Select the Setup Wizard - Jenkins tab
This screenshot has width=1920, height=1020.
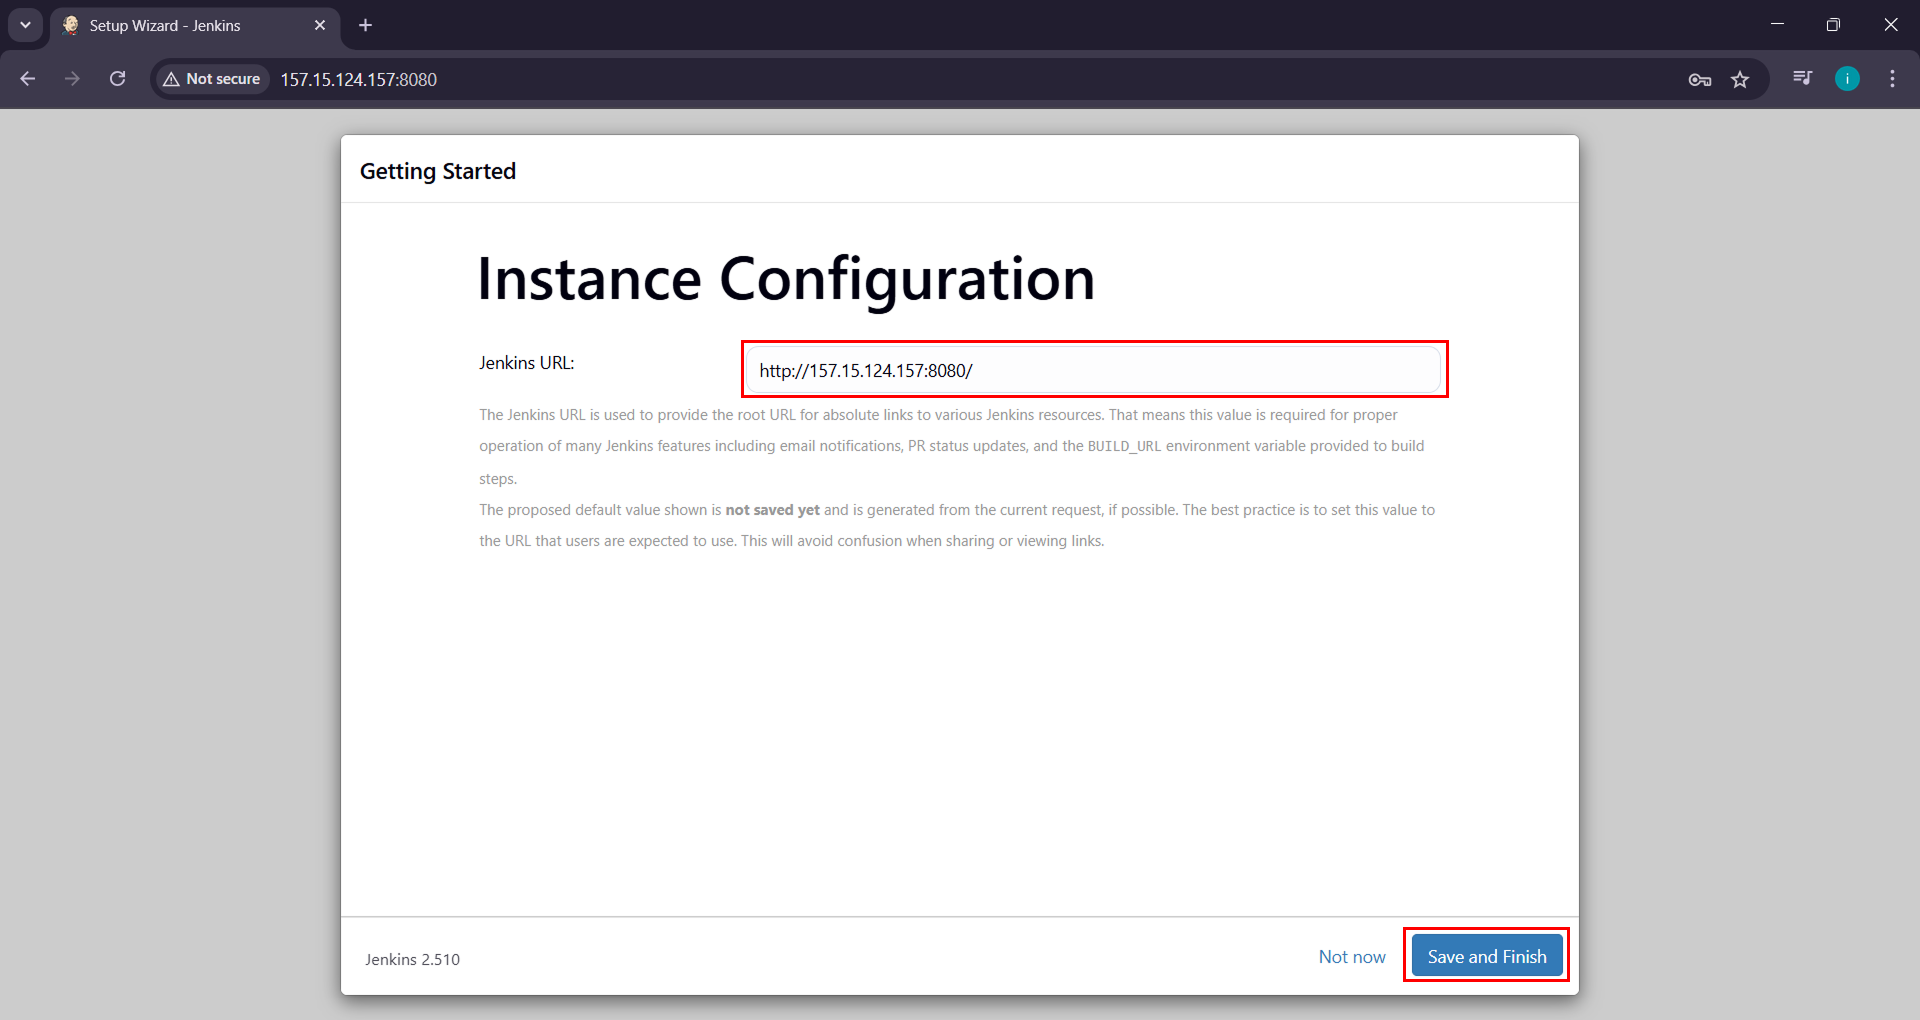pos(180,25)
